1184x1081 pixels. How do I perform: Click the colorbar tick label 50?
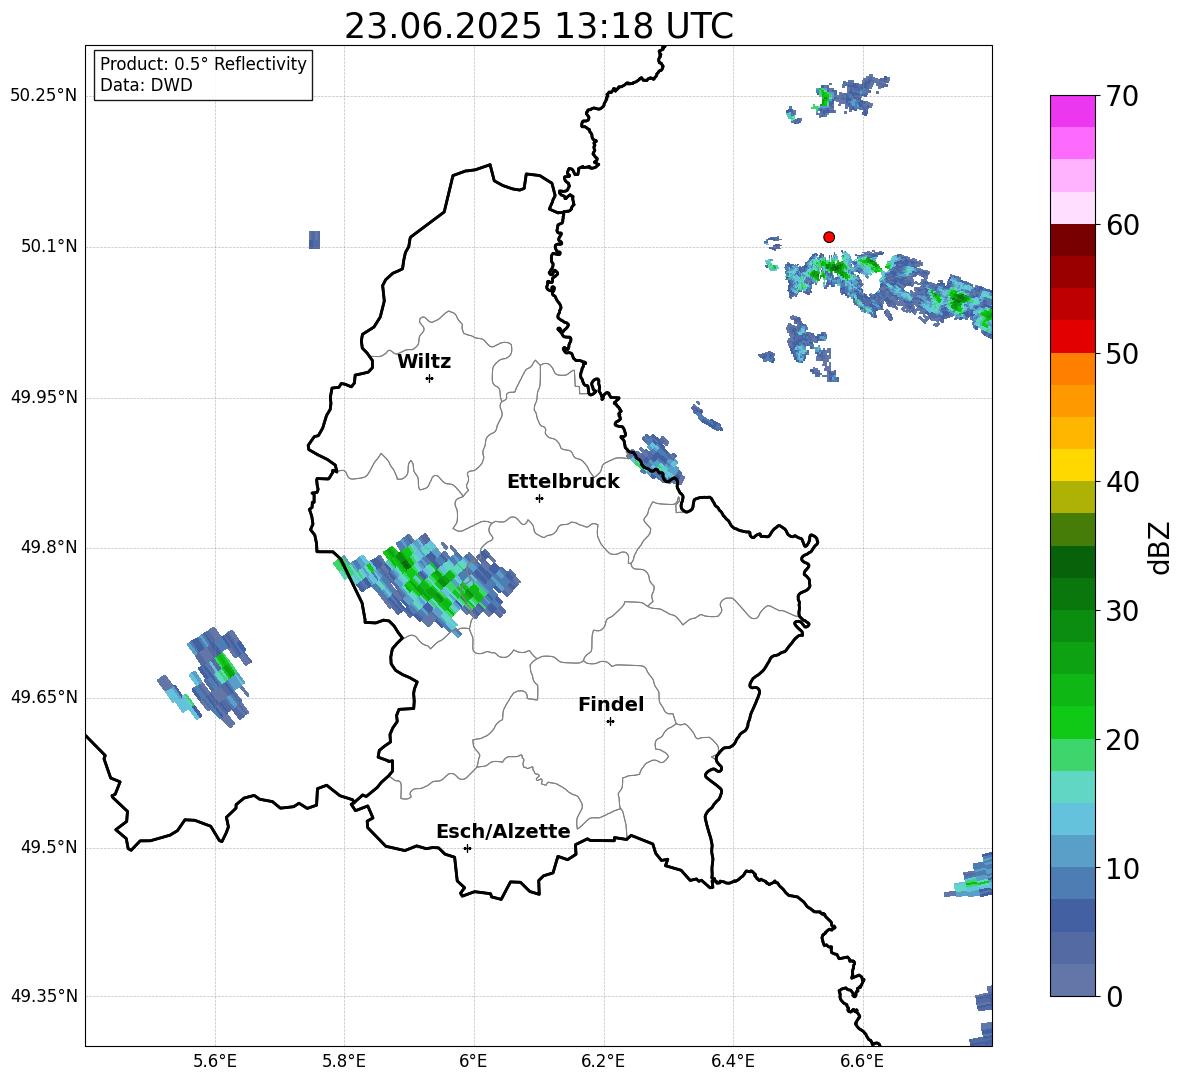point(1122,354)
